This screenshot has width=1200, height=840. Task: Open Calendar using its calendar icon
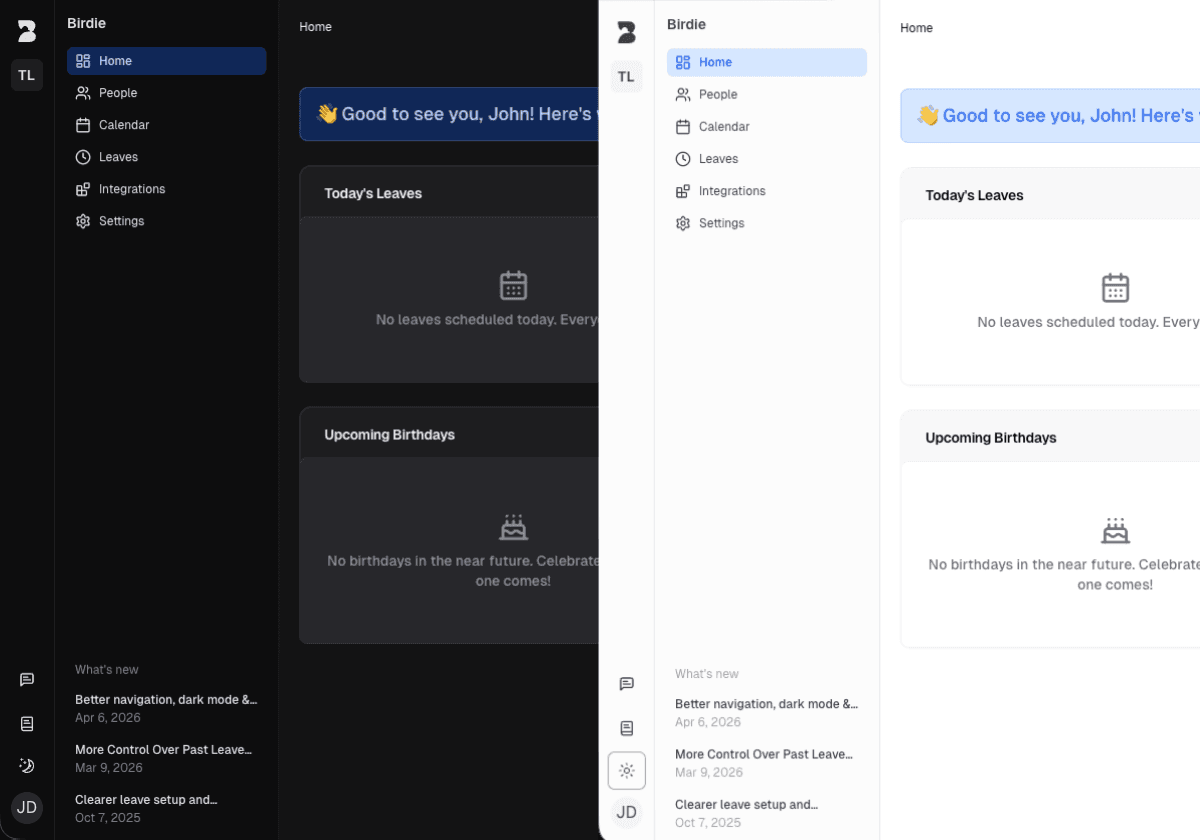click(x=82, y=124)
